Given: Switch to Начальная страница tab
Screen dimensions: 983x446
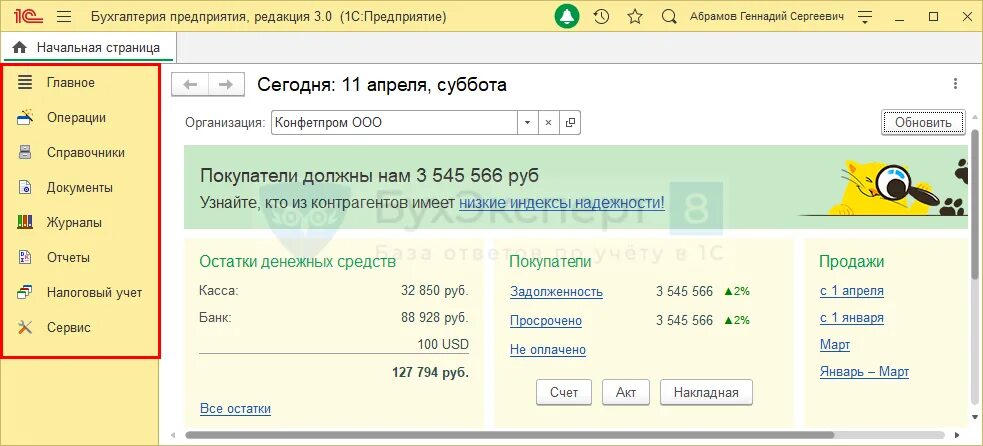Looking at the screenshot, I should (89, 48).
